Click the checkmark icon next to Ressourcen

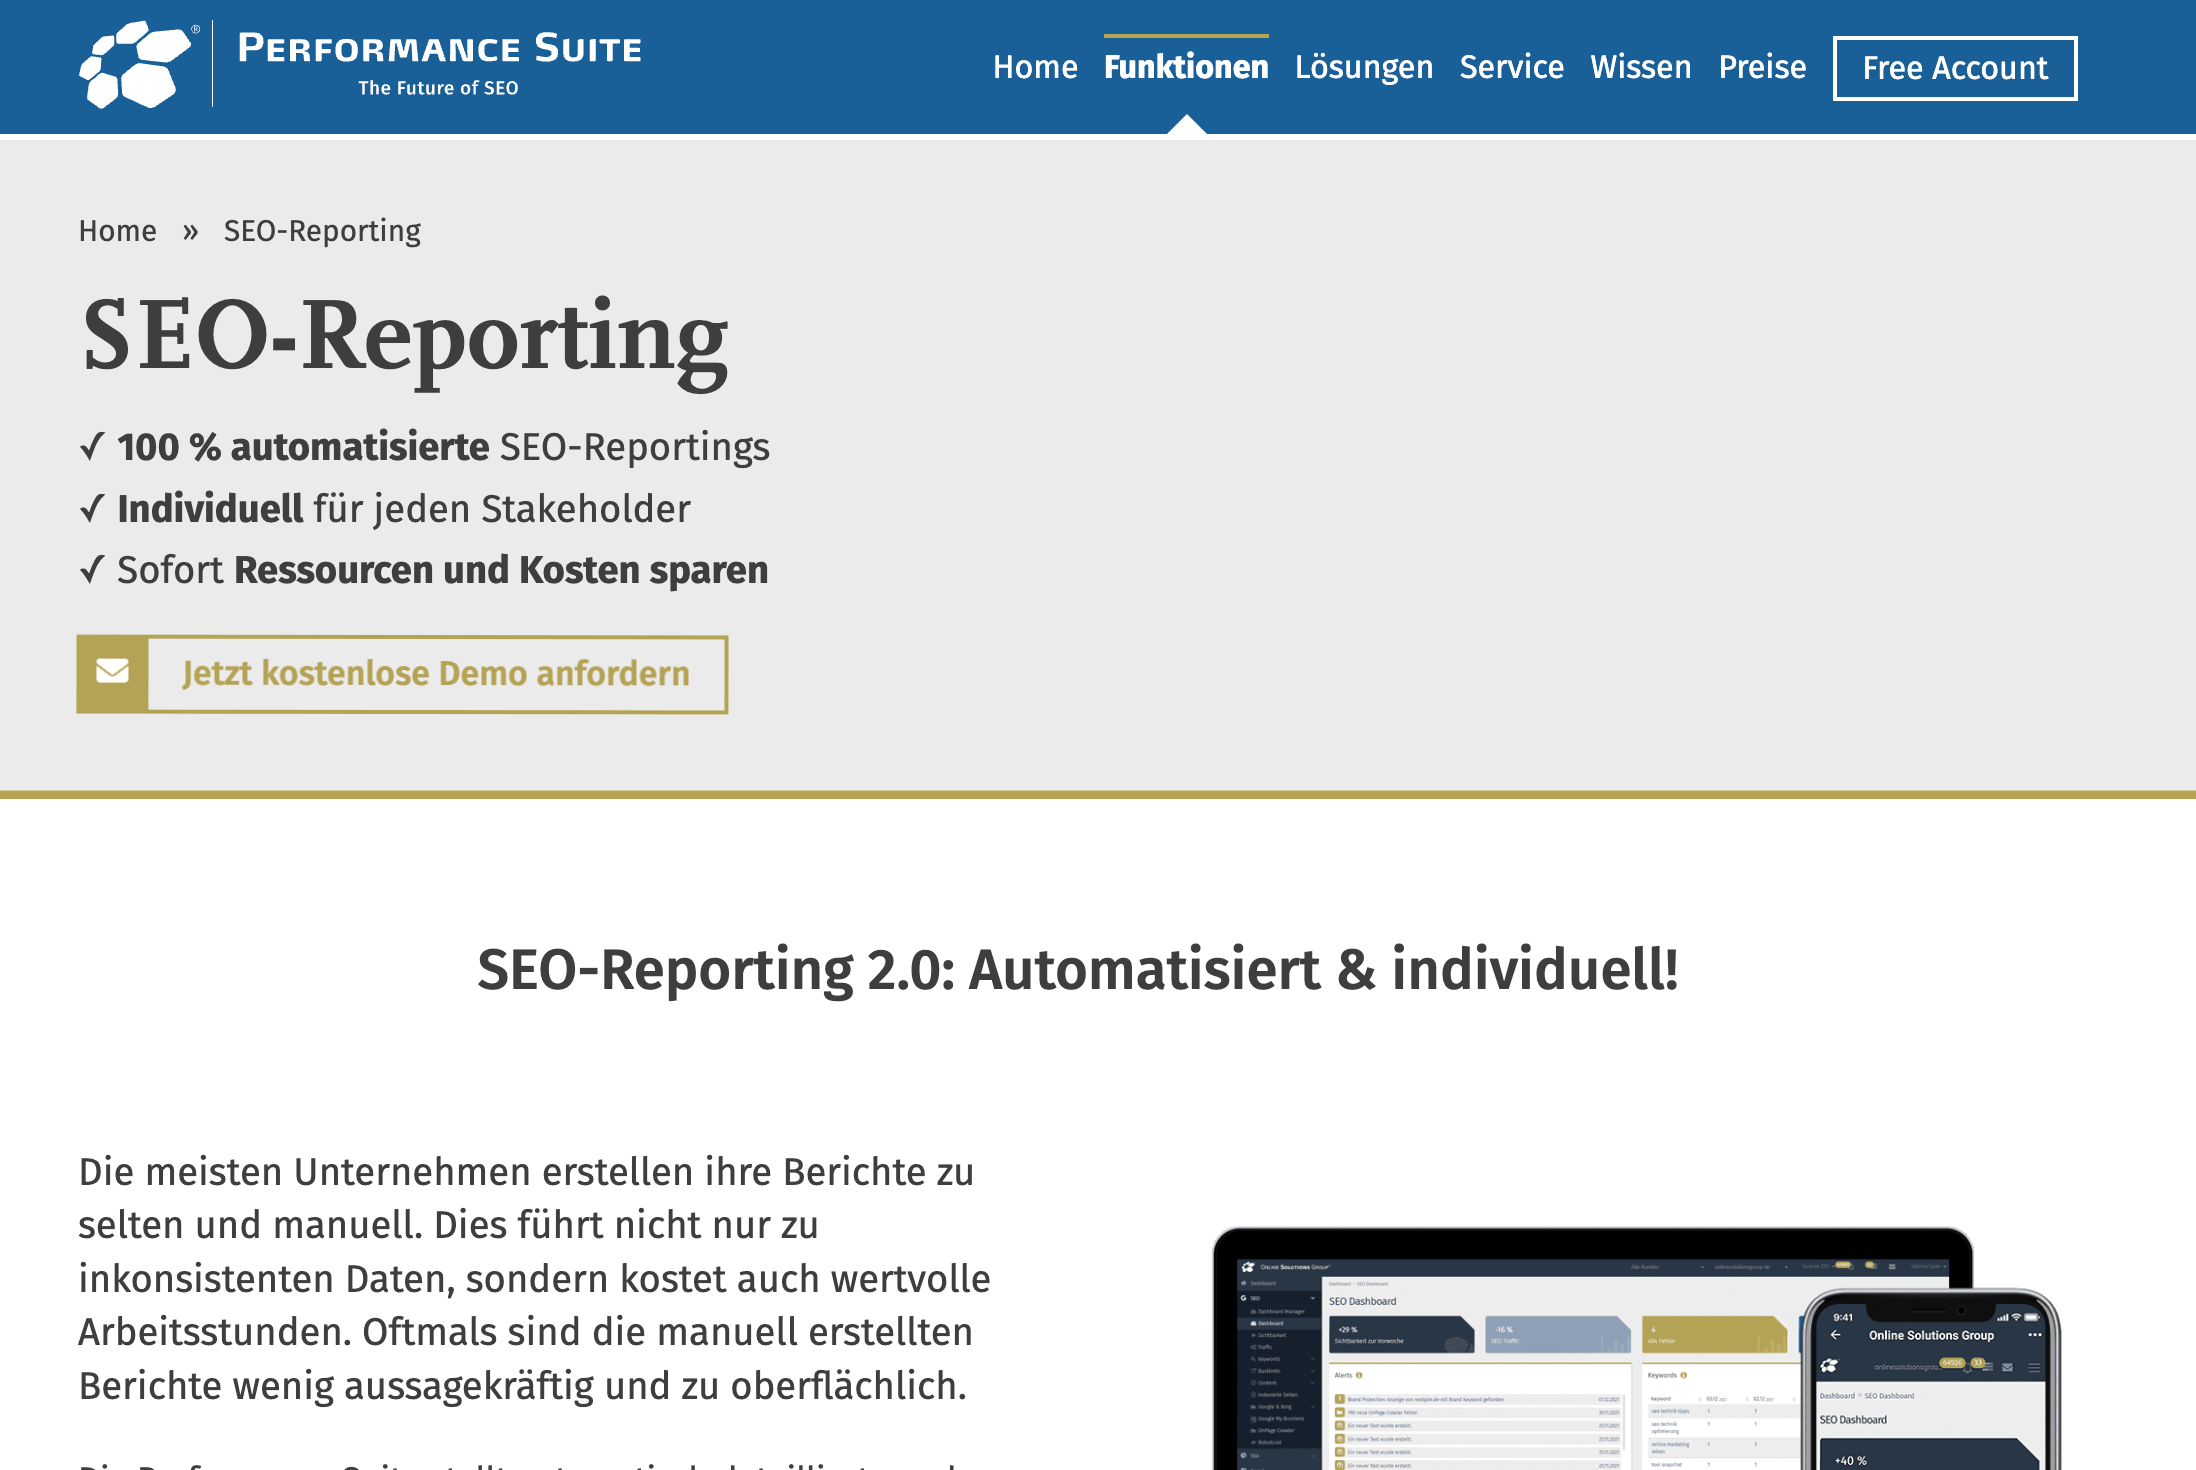click(x=90, y=571)
